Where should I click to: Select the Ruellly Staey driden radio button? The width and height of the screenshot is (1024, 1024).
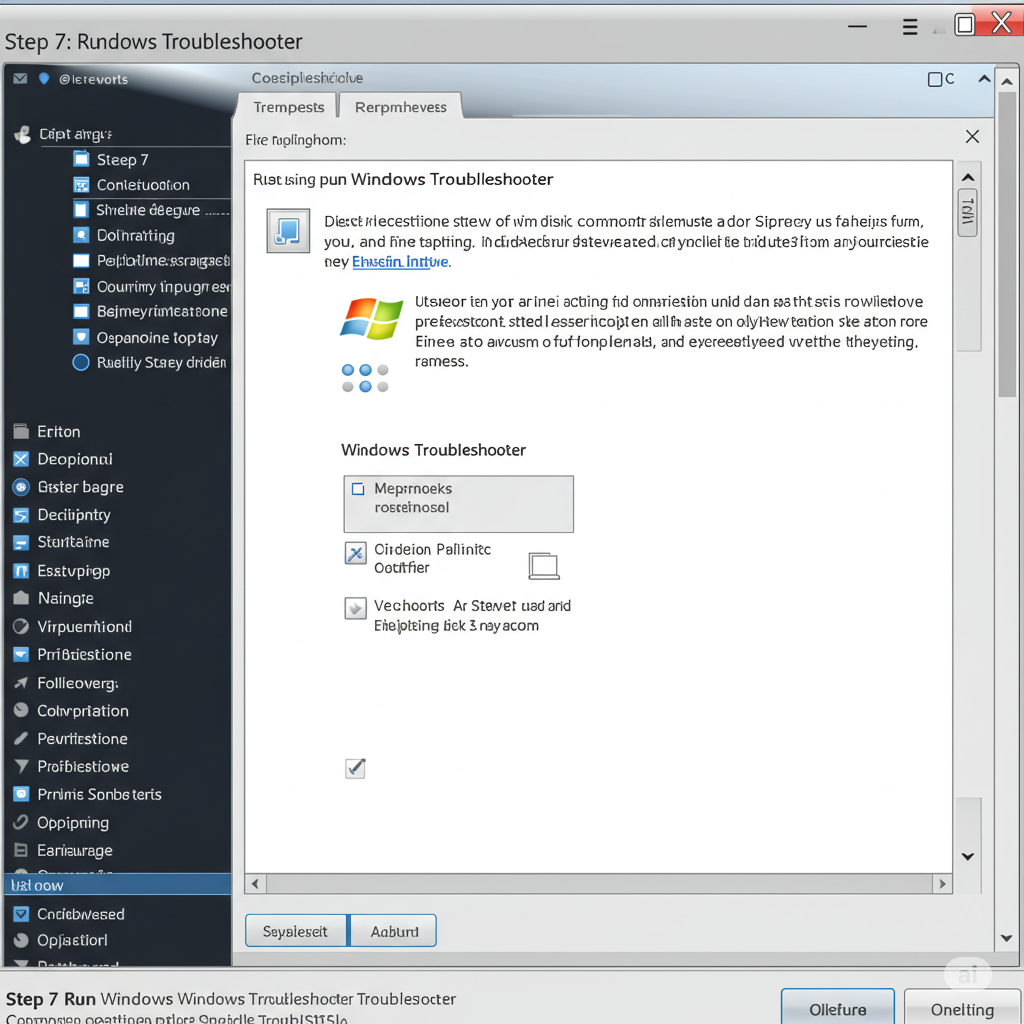click(81, 362)
